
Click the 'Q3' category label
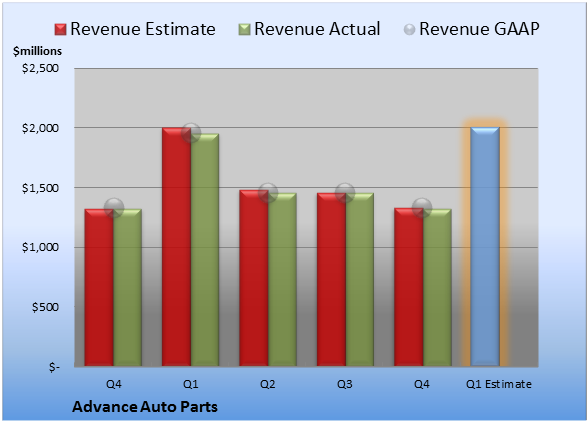(345, 384)
